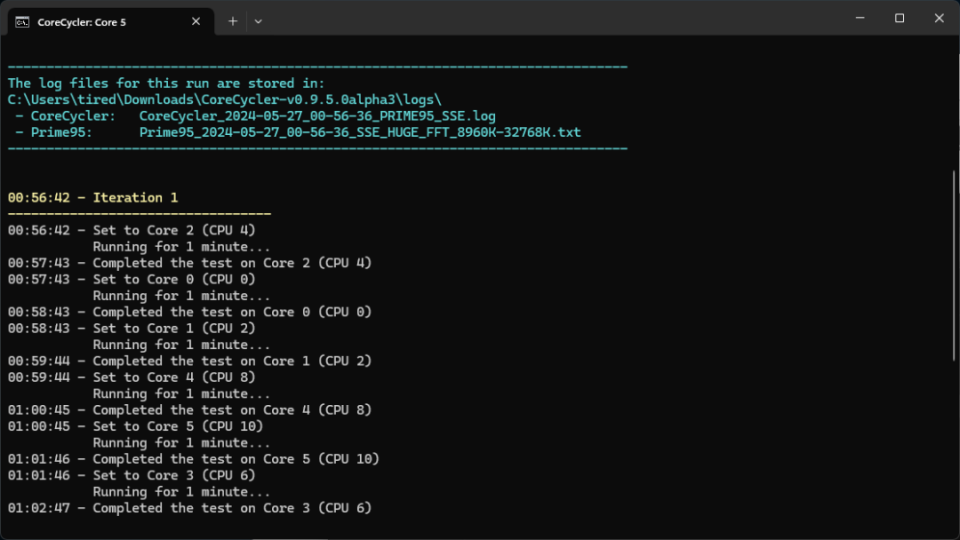This screenshot has height=540, width=960.
Task: Click the 'Set to Core 4 (CPU 8)' line
Action: (x=174, y=377)
